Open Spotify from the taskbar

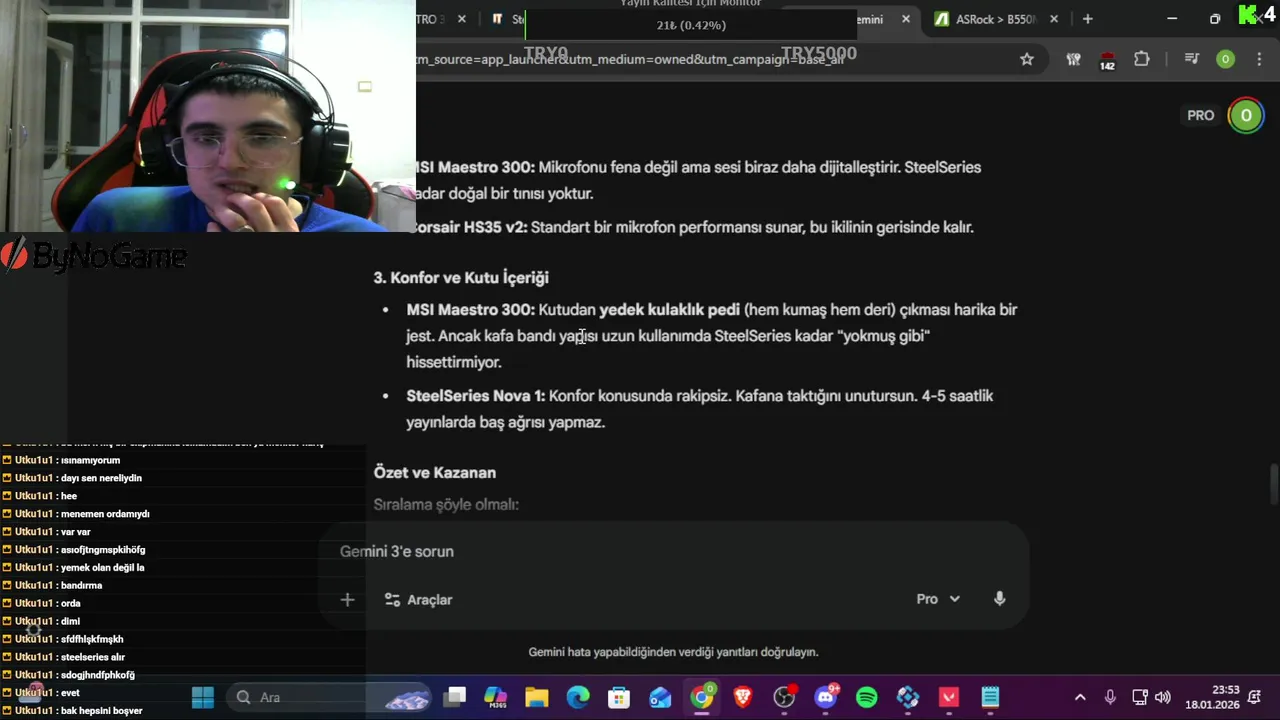867,697
